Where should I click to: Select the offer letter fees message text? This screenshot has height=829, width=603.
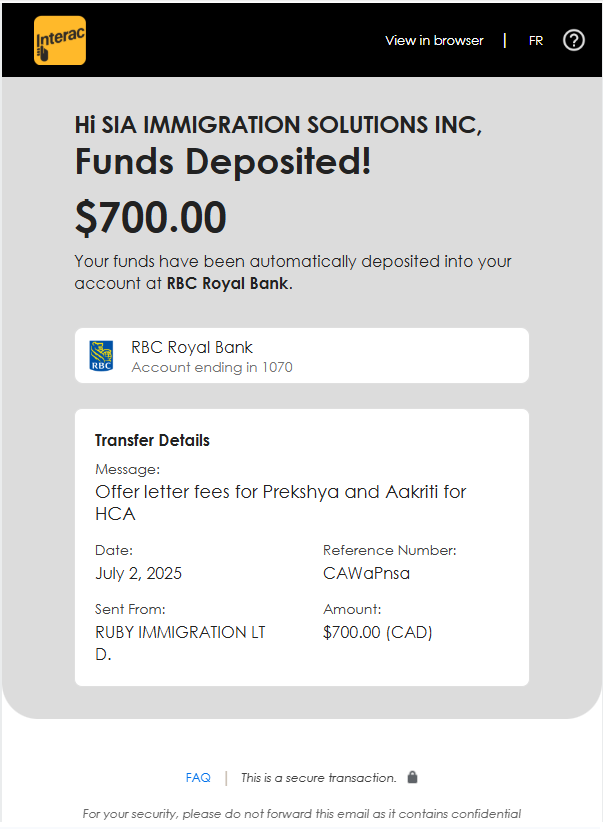point(280,502)
